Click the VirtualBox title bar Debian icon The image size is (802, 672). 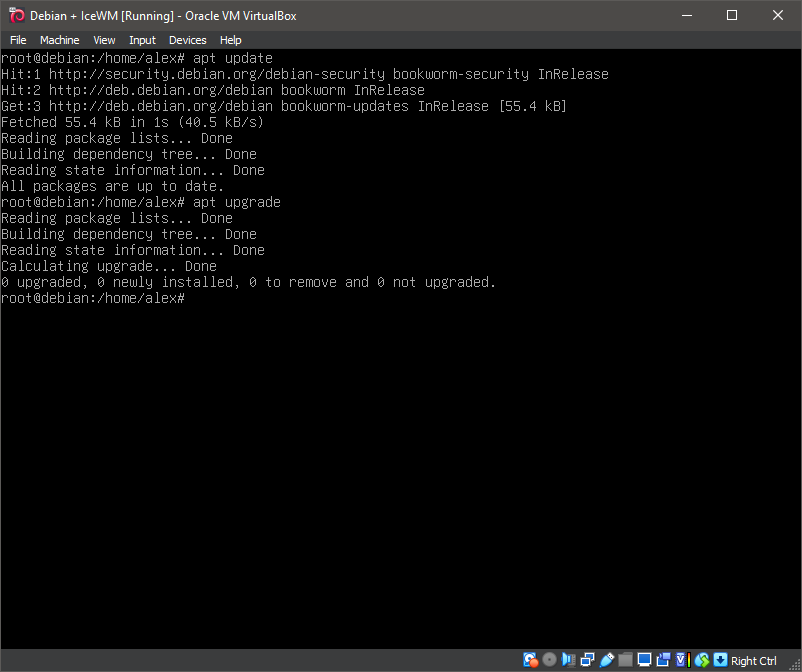(x=16, y=15)
